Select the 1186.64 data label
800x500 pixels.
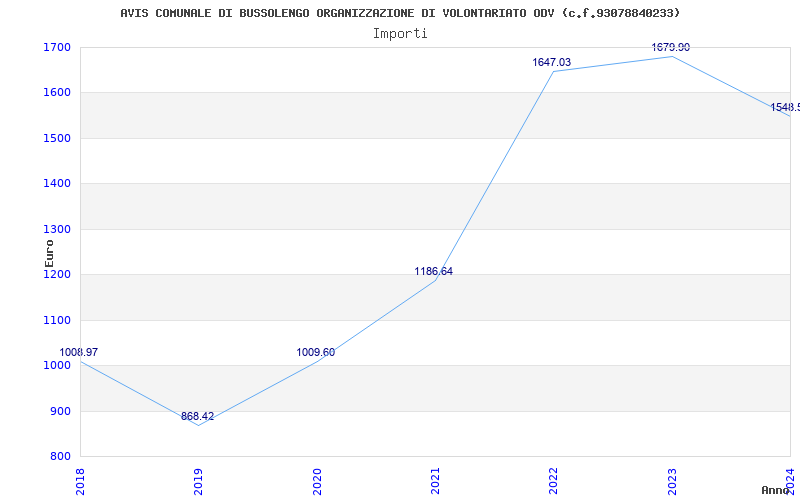(434, 271)
